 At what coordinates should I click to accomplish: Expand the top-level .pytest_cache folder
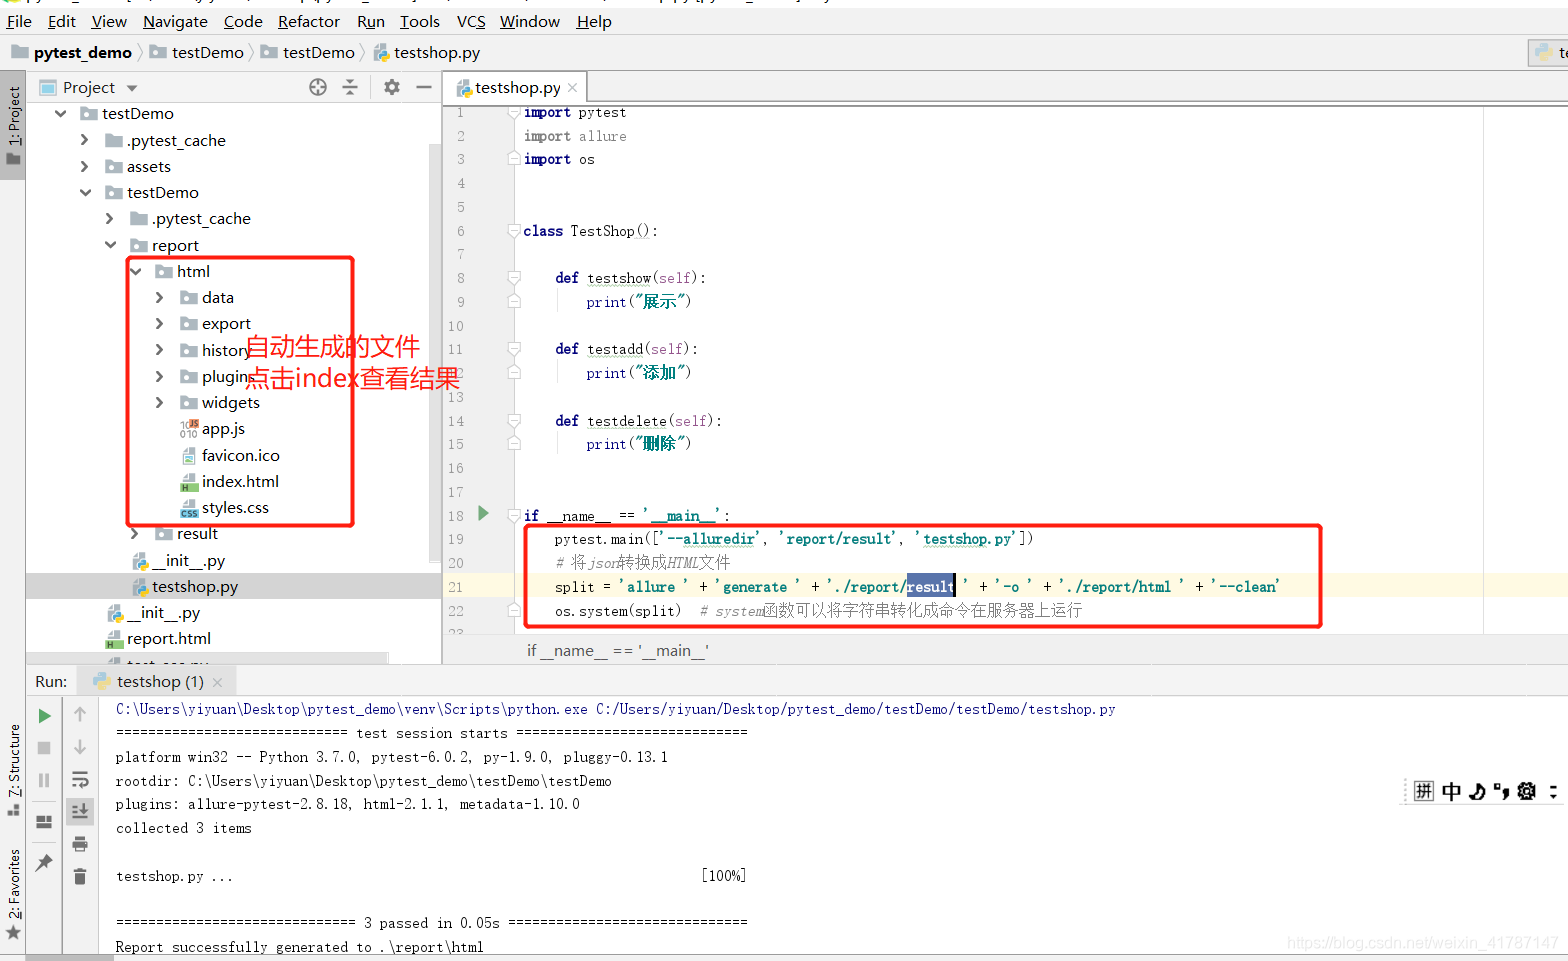[x=85, y=140]
